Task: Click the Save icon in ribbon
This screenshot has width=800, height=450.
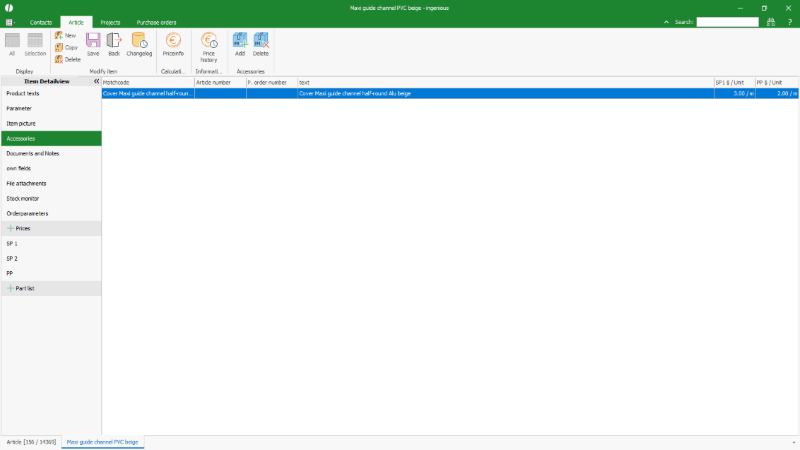Action: 92,44
